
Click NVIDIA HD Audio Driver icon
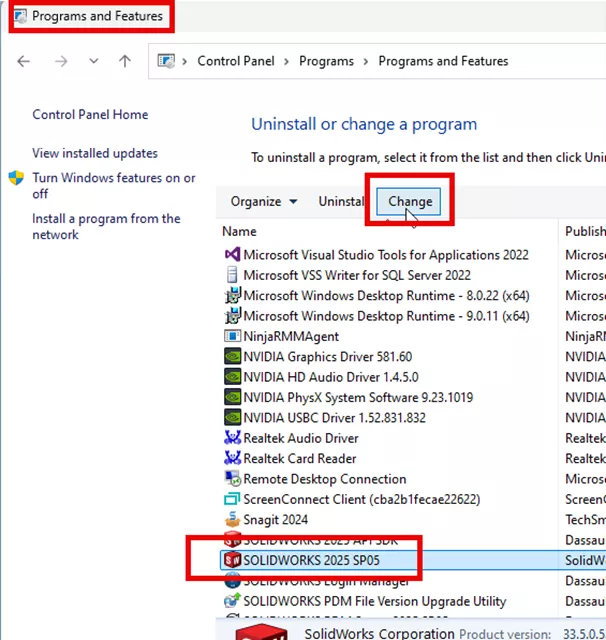tap(232, 377)
